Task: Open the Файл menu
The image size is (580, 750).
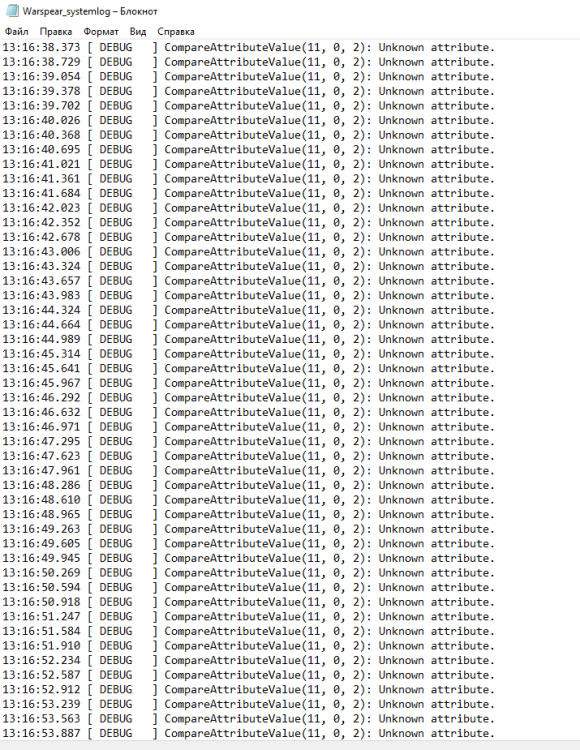Action: (x=16, y=32)
